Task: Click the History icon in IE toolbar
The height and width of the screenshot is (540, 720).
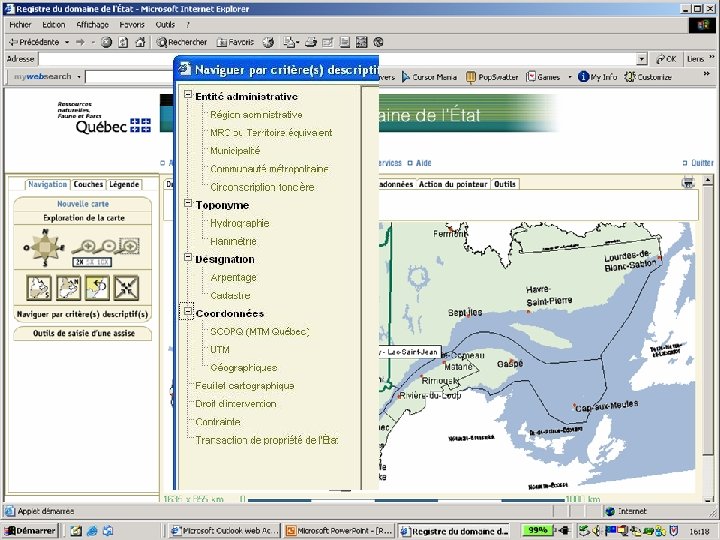Action: (x=268, y=42)
